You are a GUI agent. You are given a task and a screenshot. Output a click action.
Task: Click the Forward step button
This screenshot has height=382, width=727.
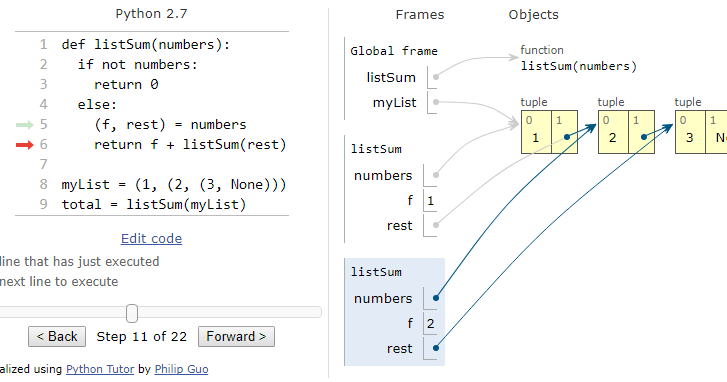[236, 337]
